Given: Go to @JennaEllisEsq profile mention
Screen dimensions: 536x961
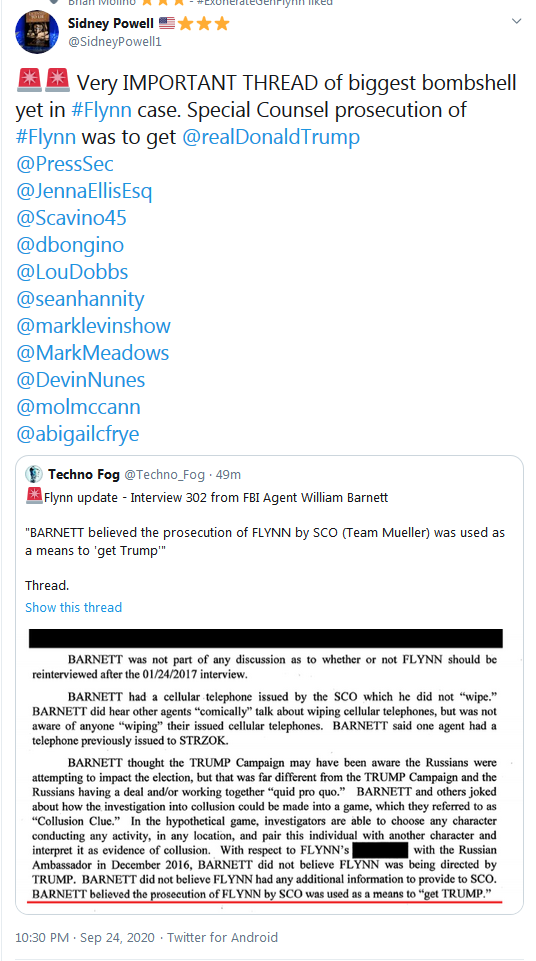Looking at the screenshot, I should click(x=84, y=191).
